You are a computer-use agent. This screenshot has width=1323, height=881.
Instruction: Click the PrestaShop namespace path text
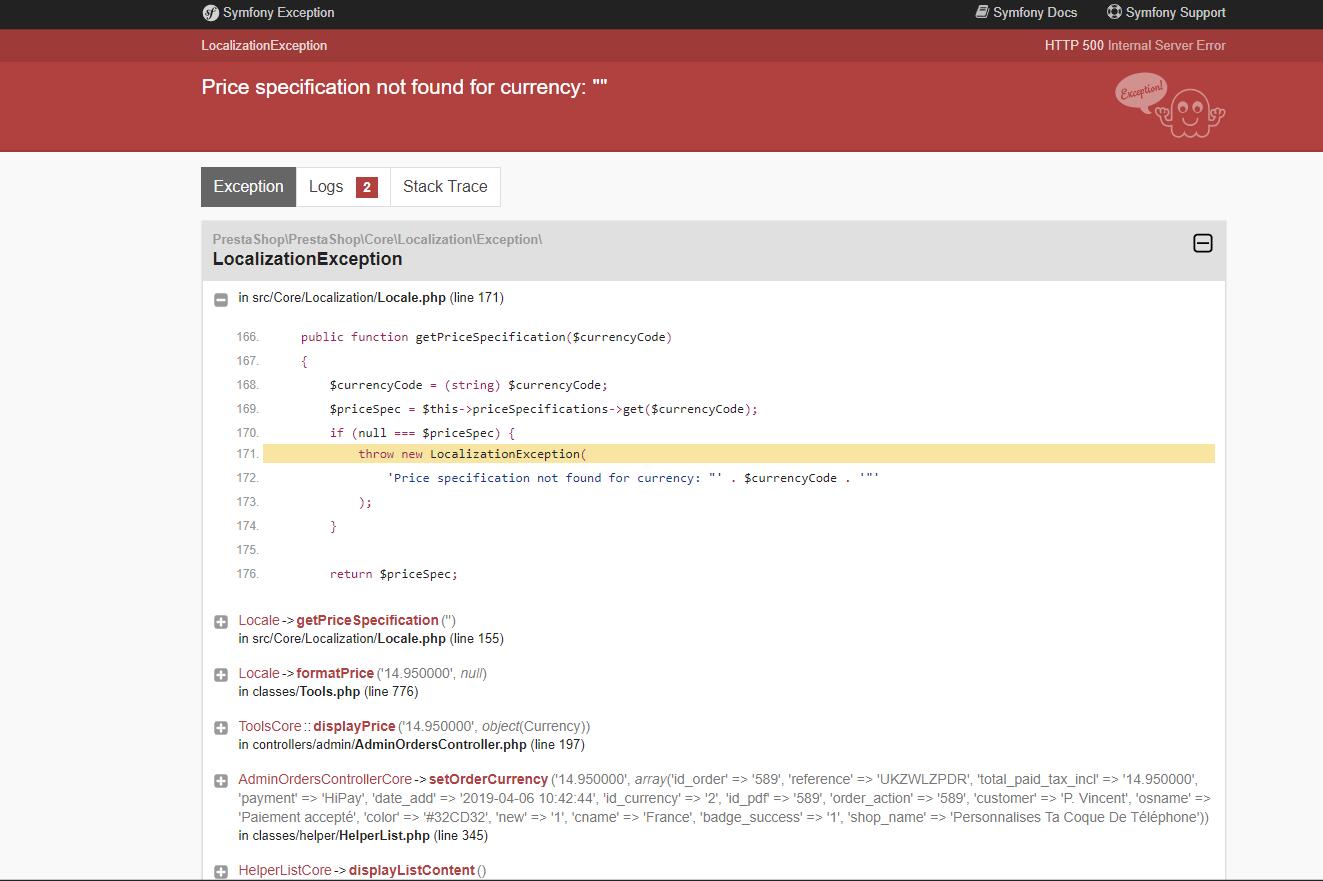(x=377, y=239)
